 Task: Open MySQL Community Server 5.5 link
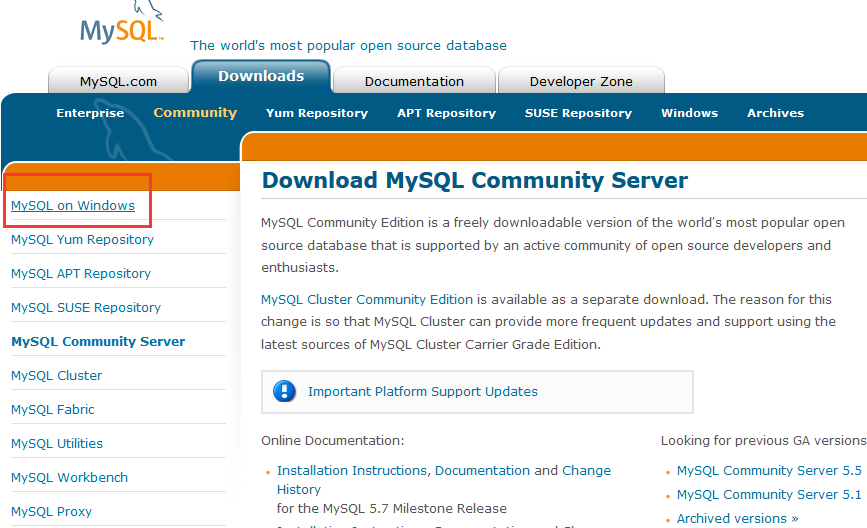769,471
